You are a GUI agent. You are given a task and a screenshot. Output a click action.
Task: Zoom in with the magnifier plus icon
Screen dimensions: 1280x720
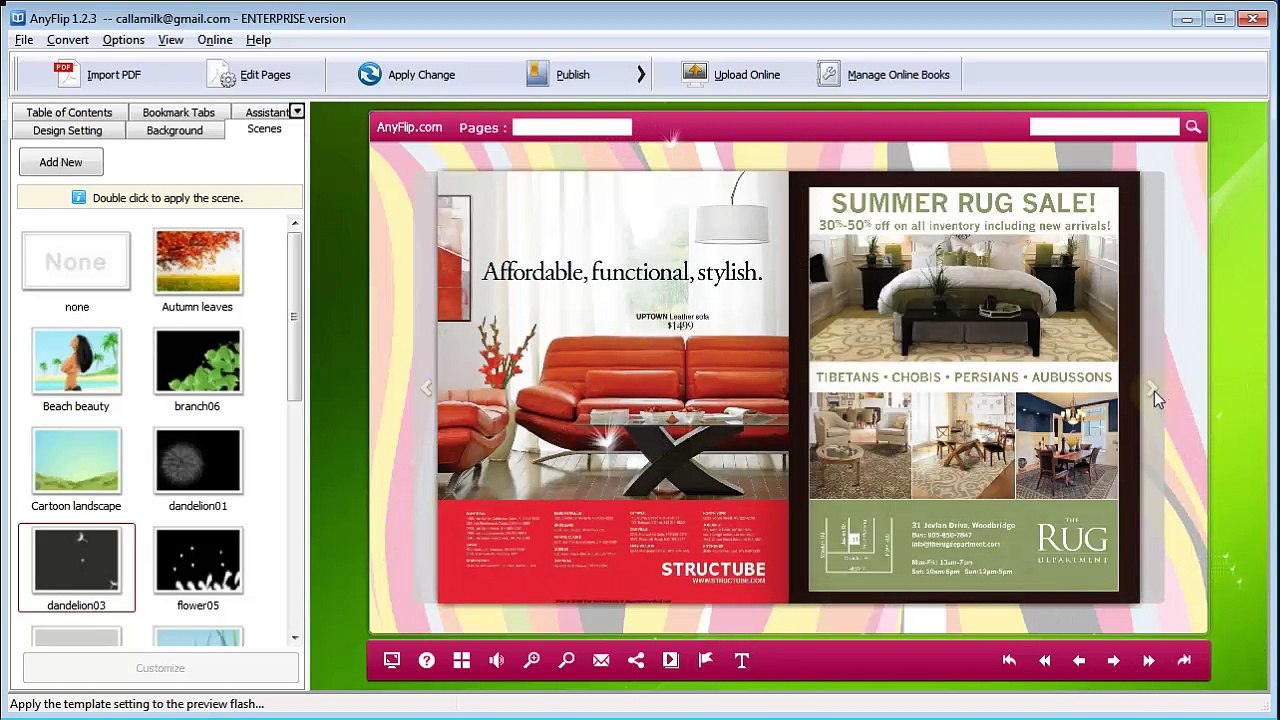(x=532, y=660)
